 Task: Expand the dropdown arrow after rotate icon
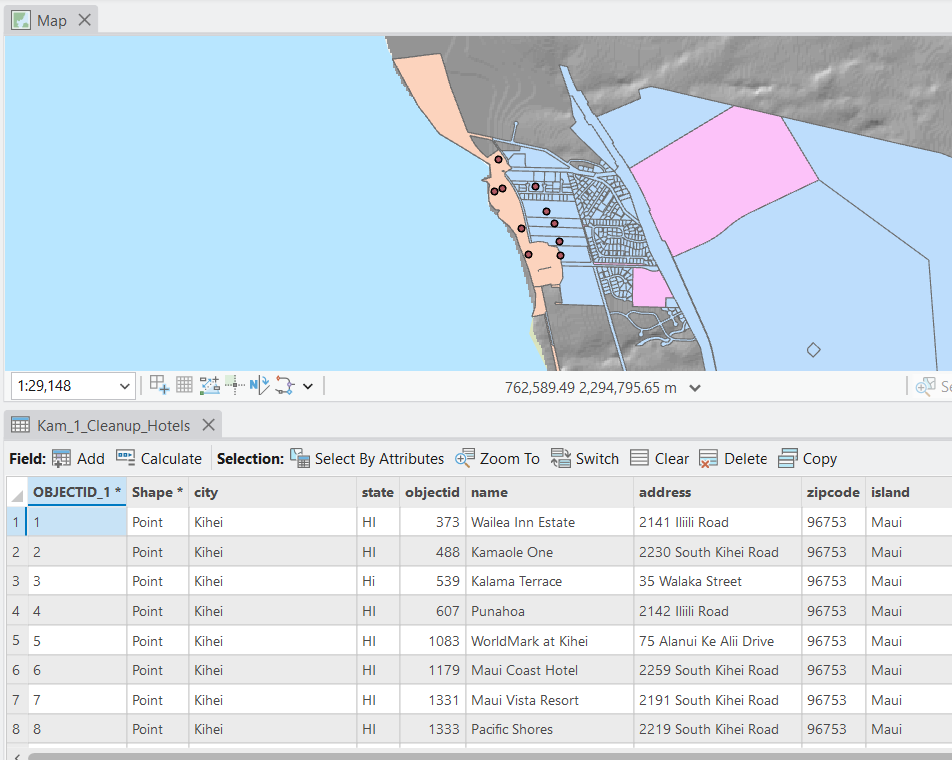(308, 386)
